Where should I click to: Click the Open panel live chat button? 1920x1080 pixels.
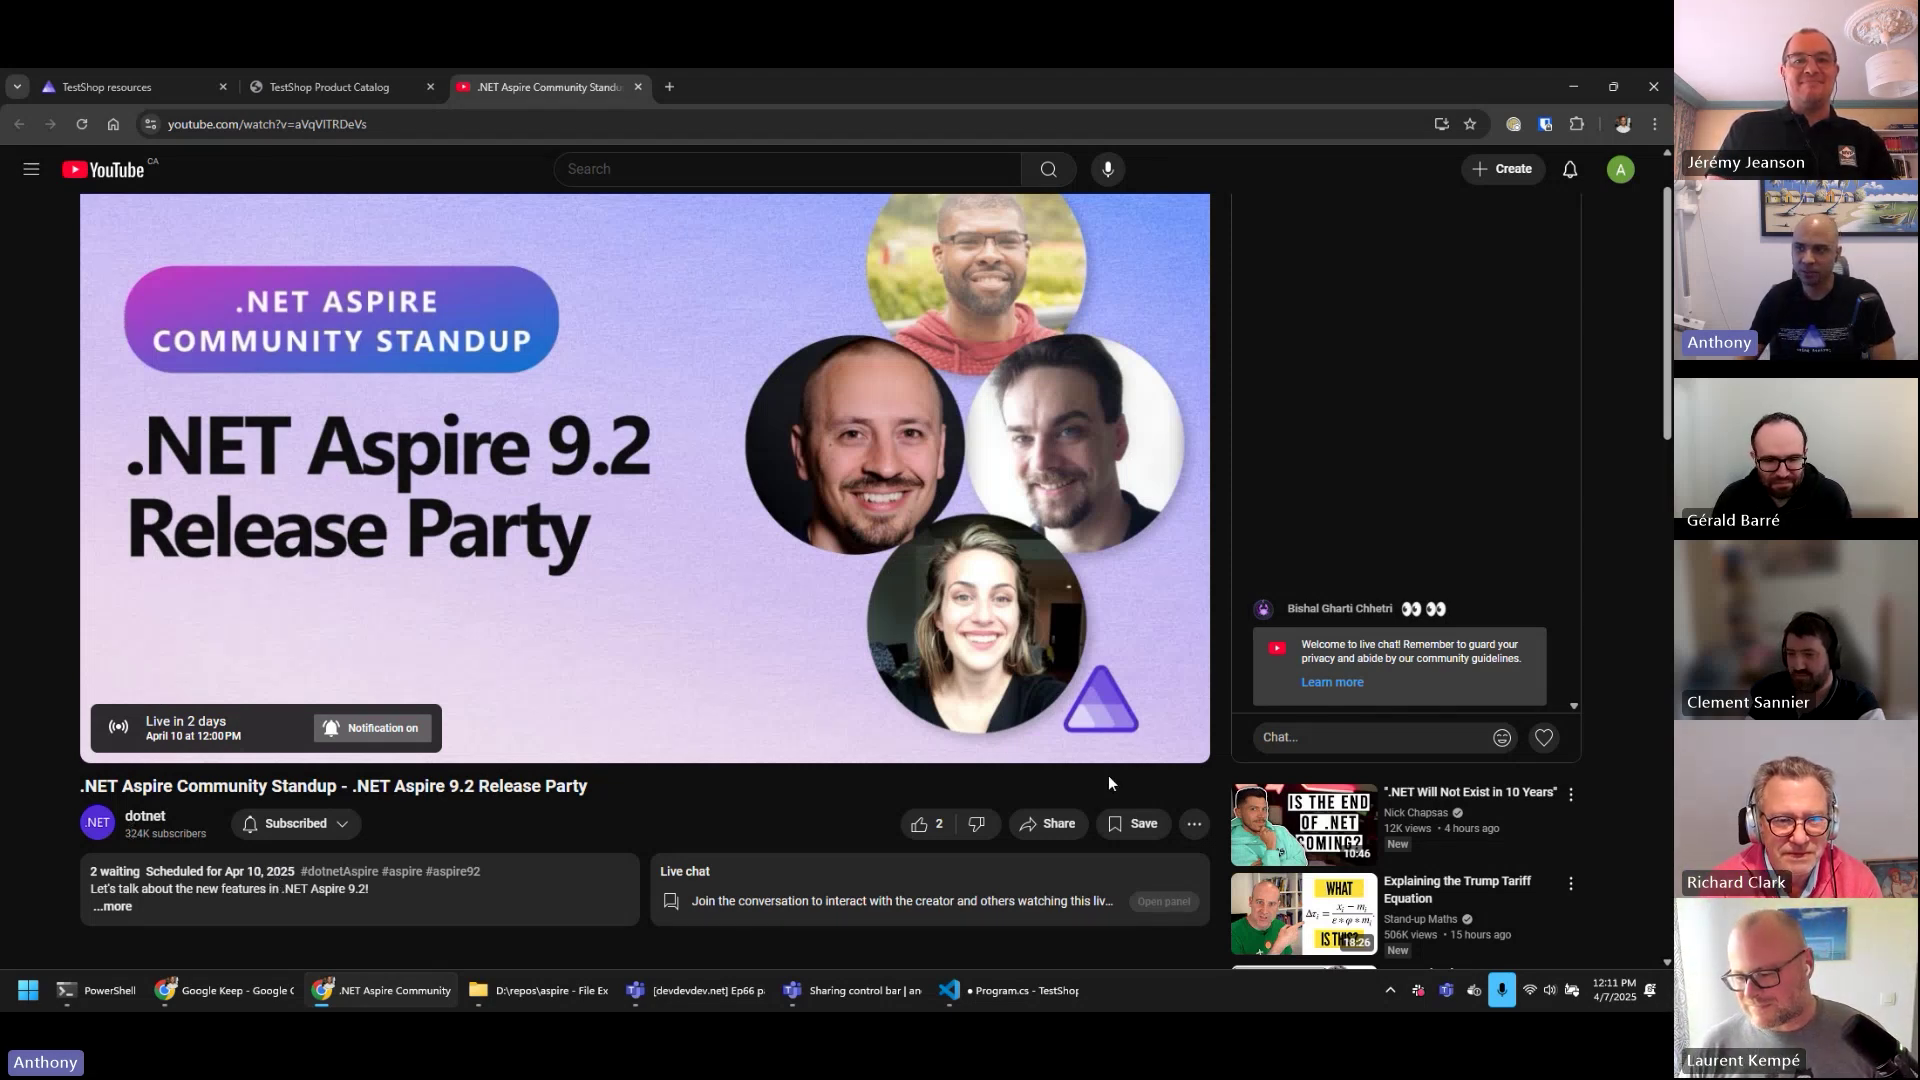(1164, 902)
